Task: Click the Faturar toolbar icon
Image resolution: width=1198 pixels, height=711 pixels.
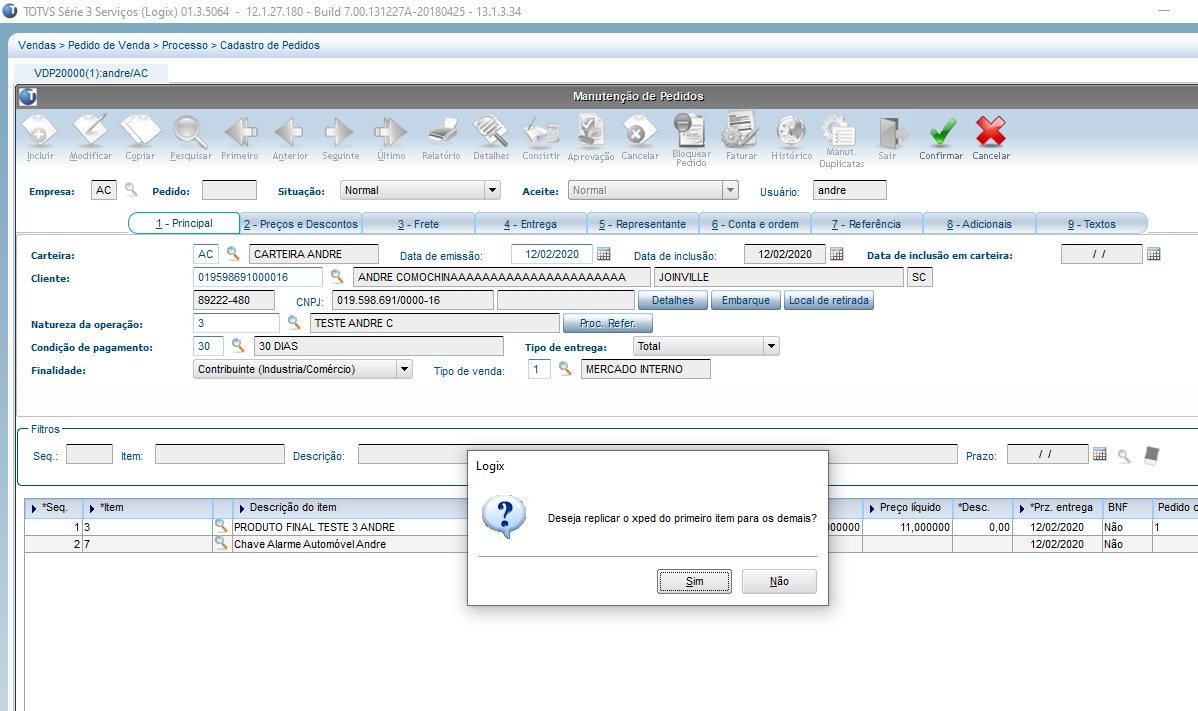Action: coord(740,130)
